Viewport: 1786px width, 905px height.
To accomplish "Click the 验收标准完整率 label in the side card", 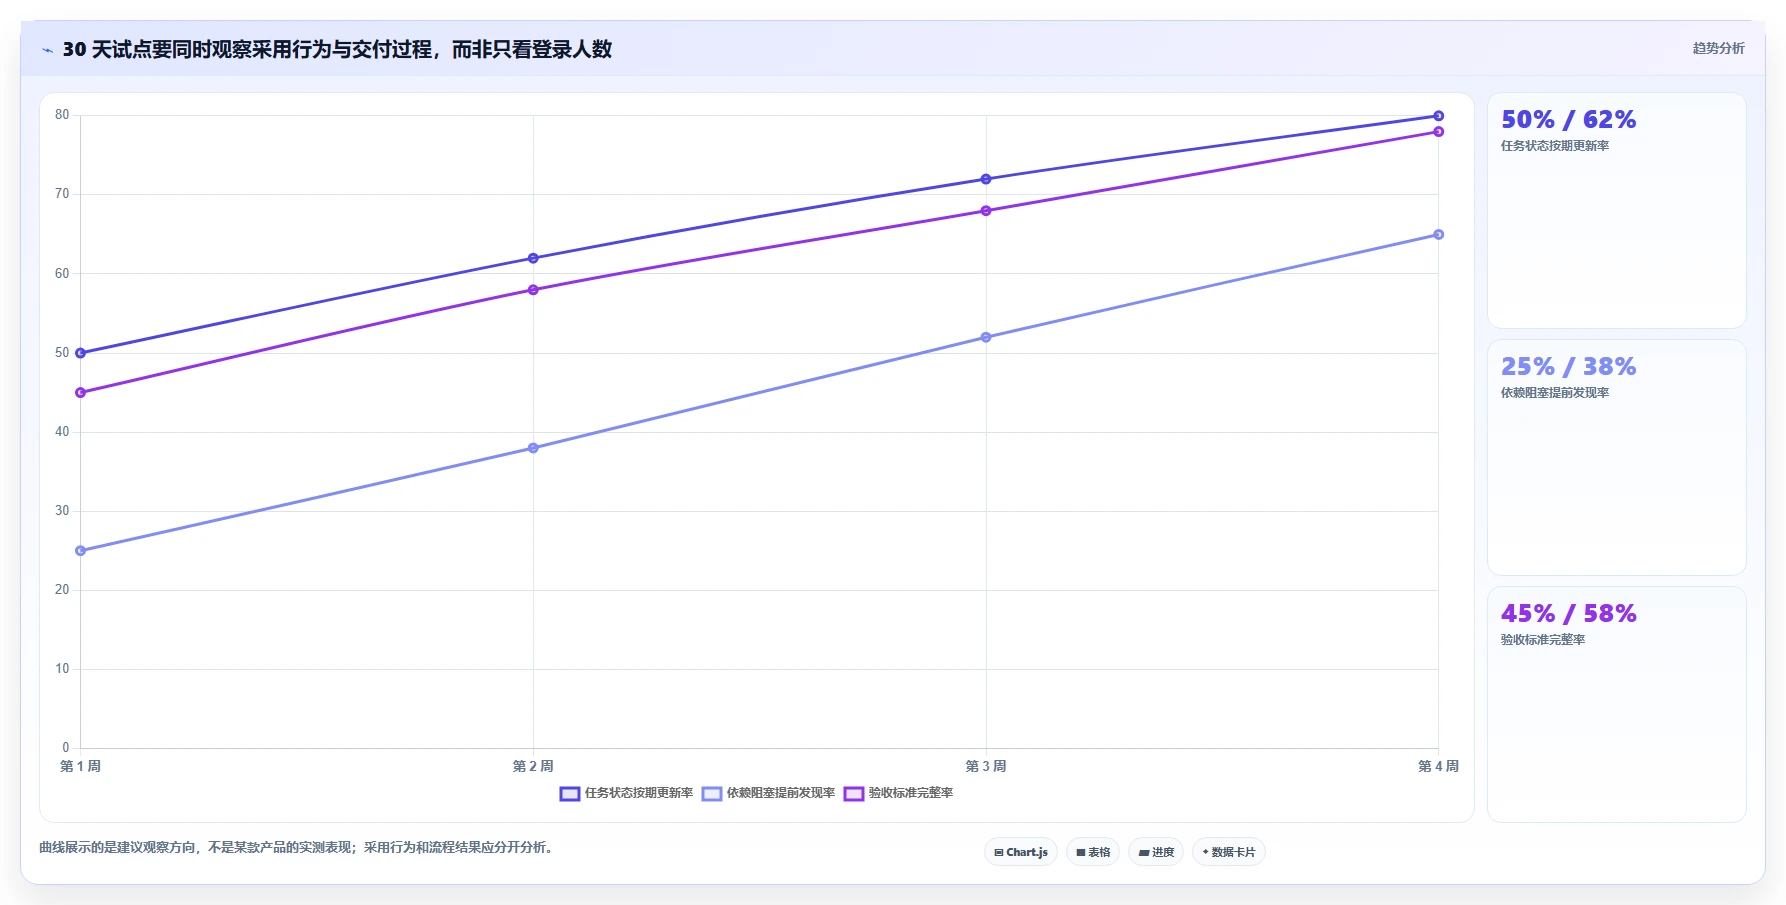I will (1543, 640).
